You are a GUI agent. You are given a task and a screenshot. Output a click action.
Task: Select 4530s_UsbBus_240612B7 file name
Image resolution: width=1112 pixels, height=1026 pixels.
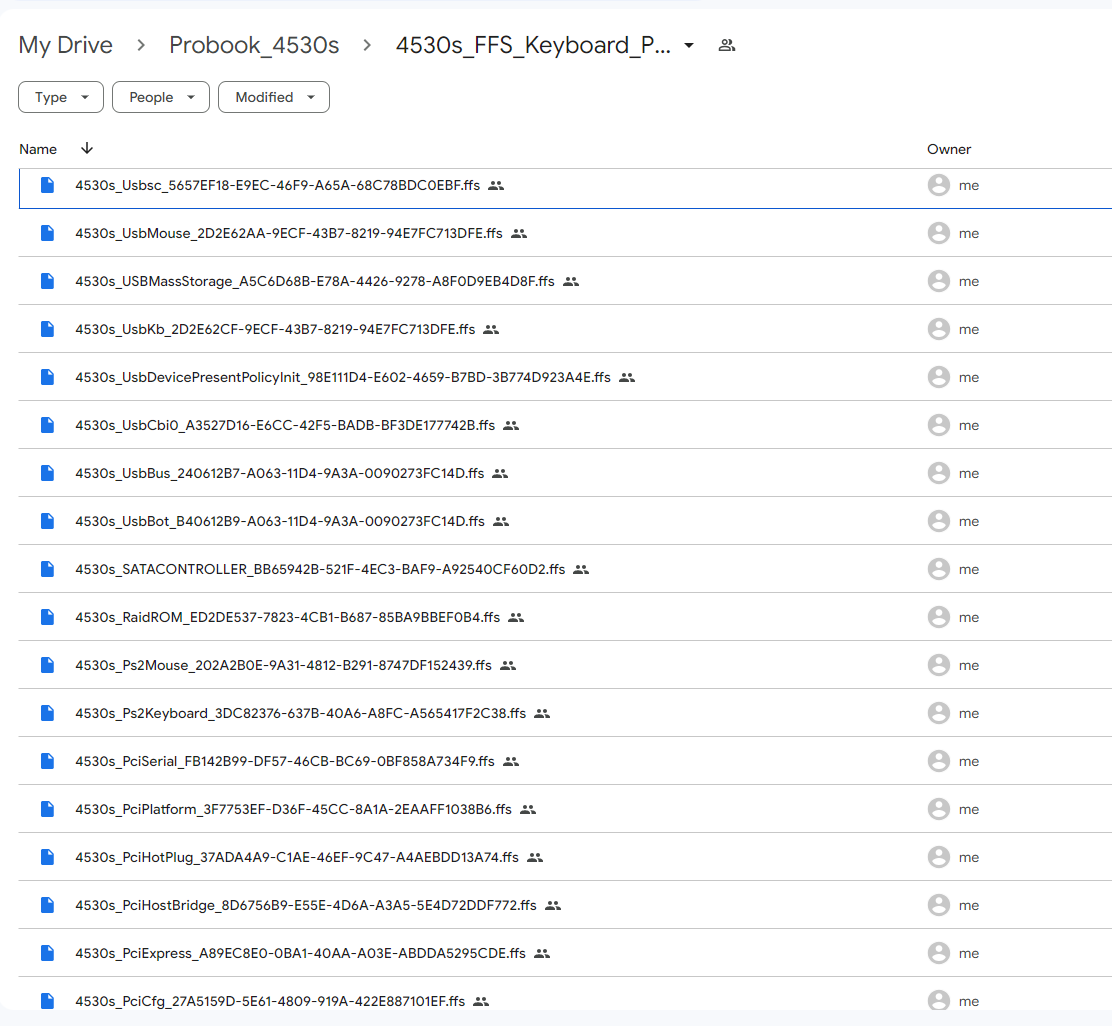pos(279,473)
